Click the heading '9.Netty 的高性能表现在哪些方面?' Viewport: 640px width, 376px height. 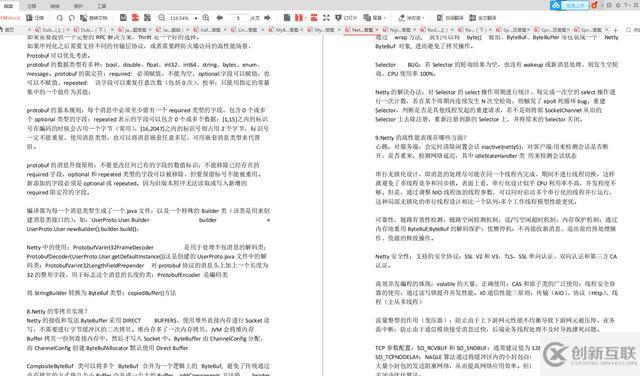click(420, 138)
